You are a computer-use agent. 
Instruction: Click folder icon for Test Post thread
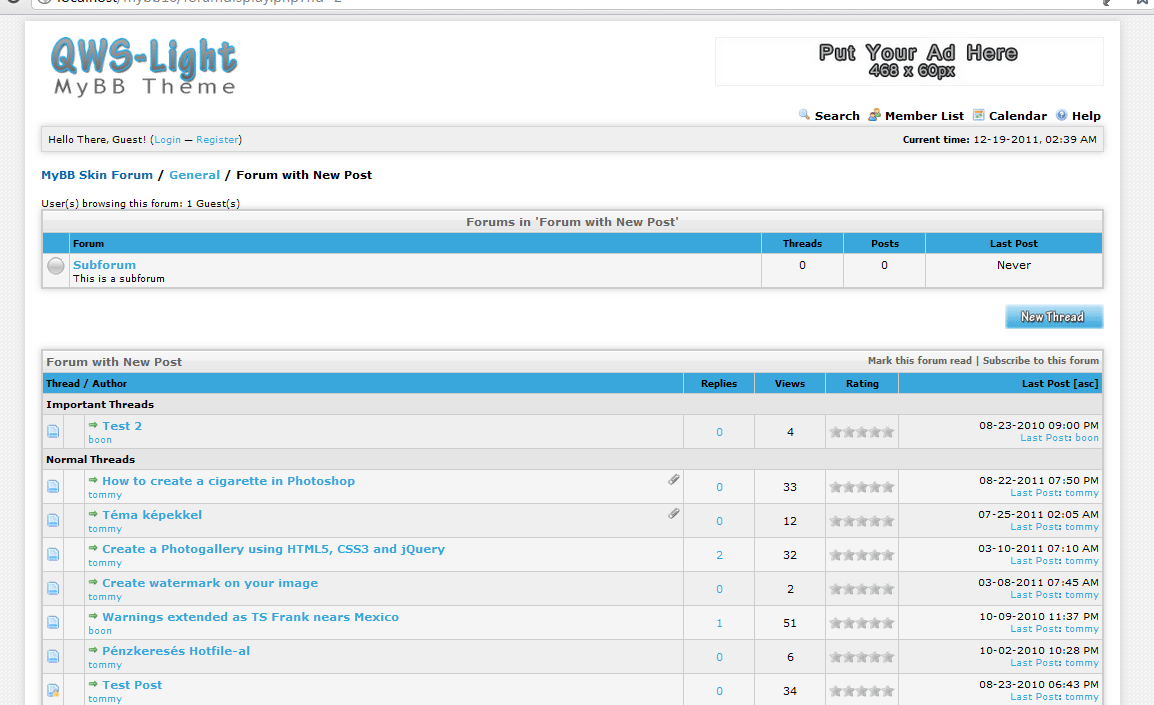[x=53, y=690]
